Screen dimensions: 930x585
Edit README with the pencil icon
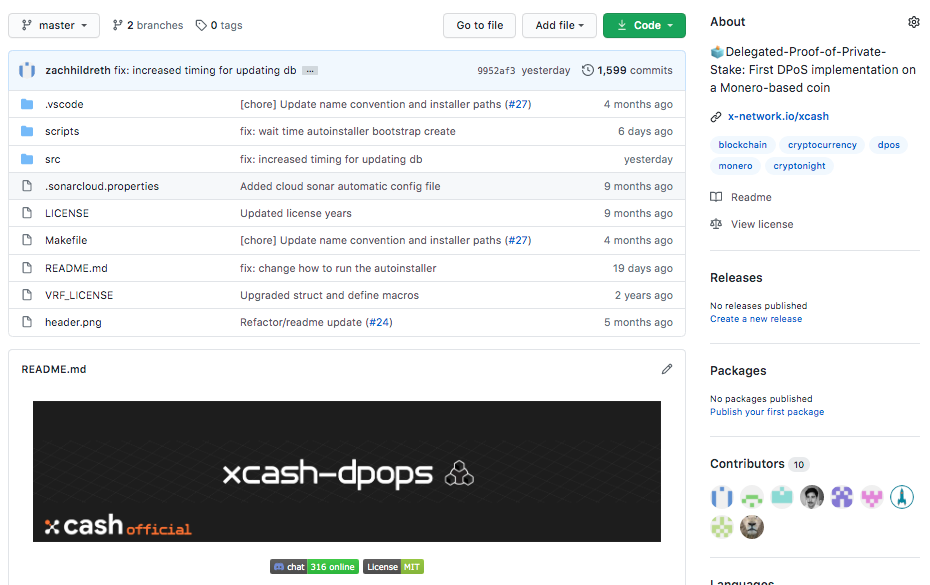point(667,369)
